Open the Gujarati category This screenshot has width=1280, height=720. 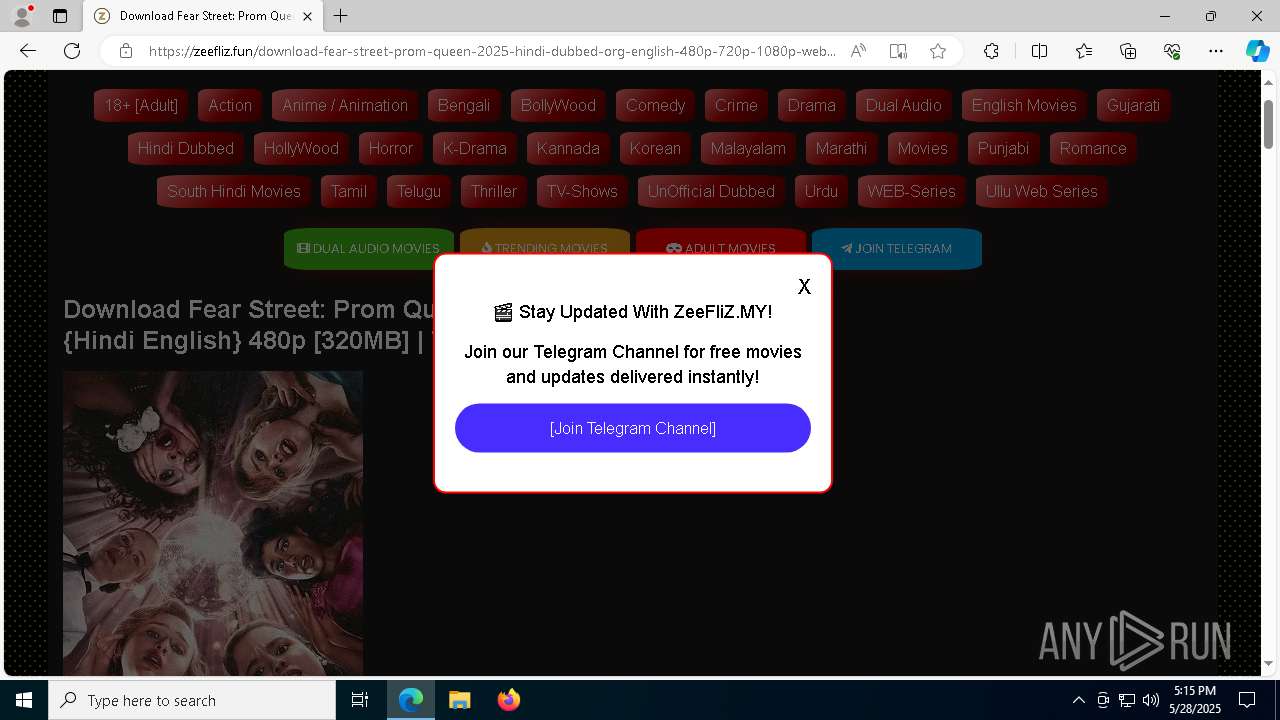point(1133,105)
